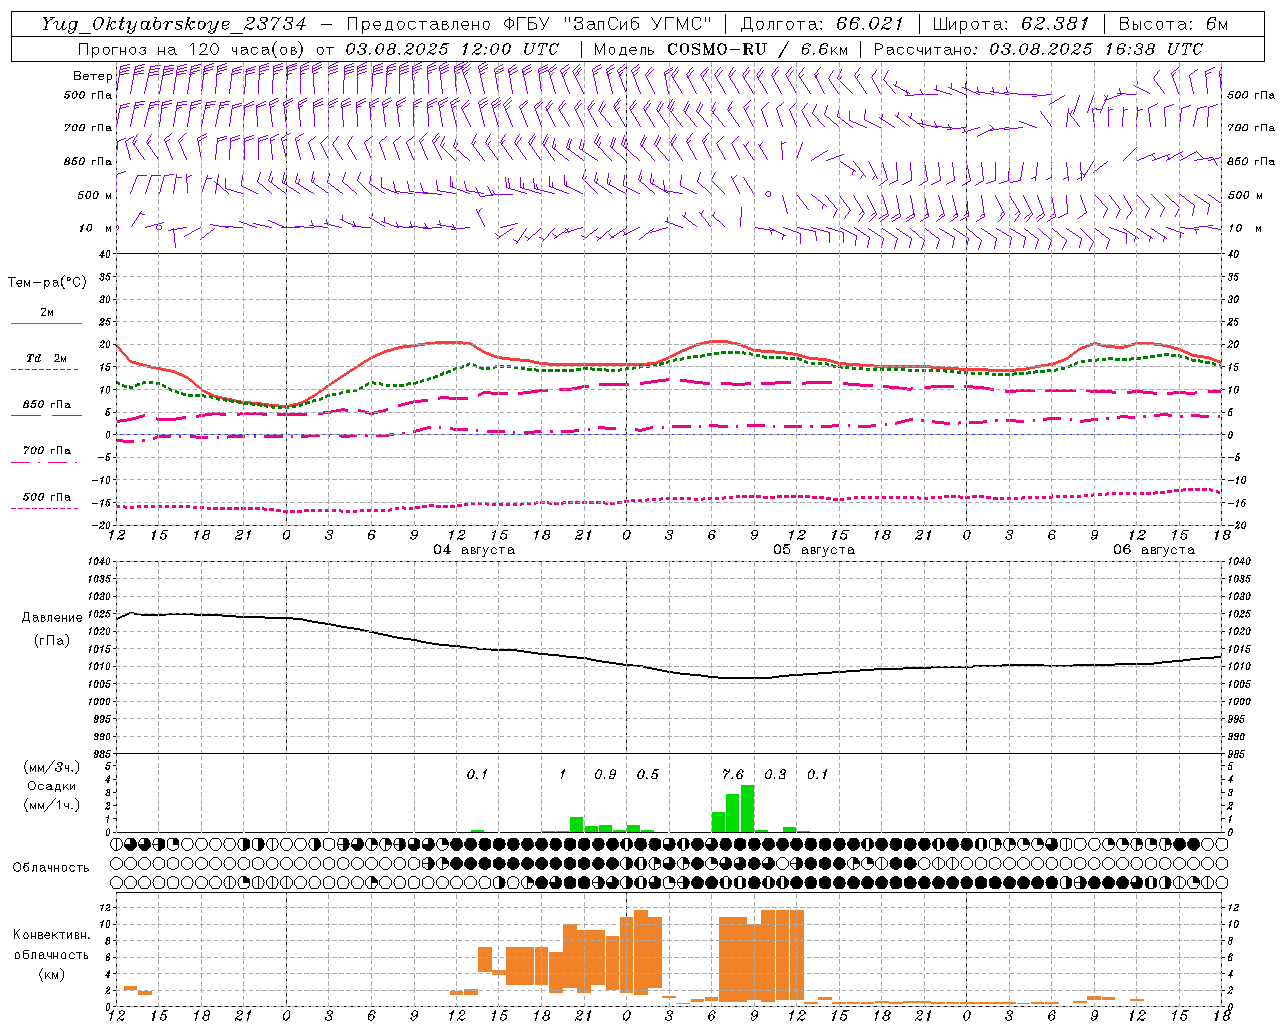Image resolution: width=1280 pixels, height=1024 pixels.
Task: Click the red 2м temperature legend line
Action: tap(46, 323)
